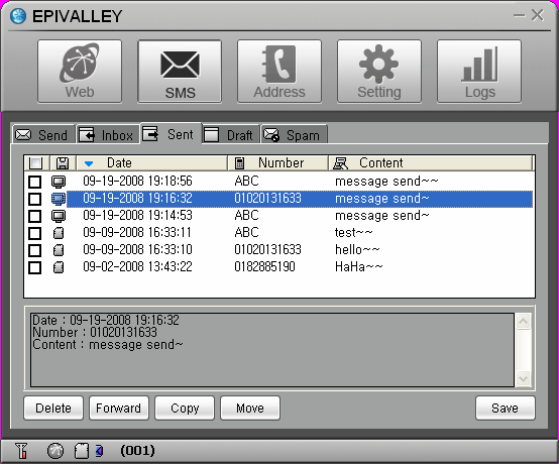
Task: Toggle the select-all checkbox in header
Action: [35, 163]
